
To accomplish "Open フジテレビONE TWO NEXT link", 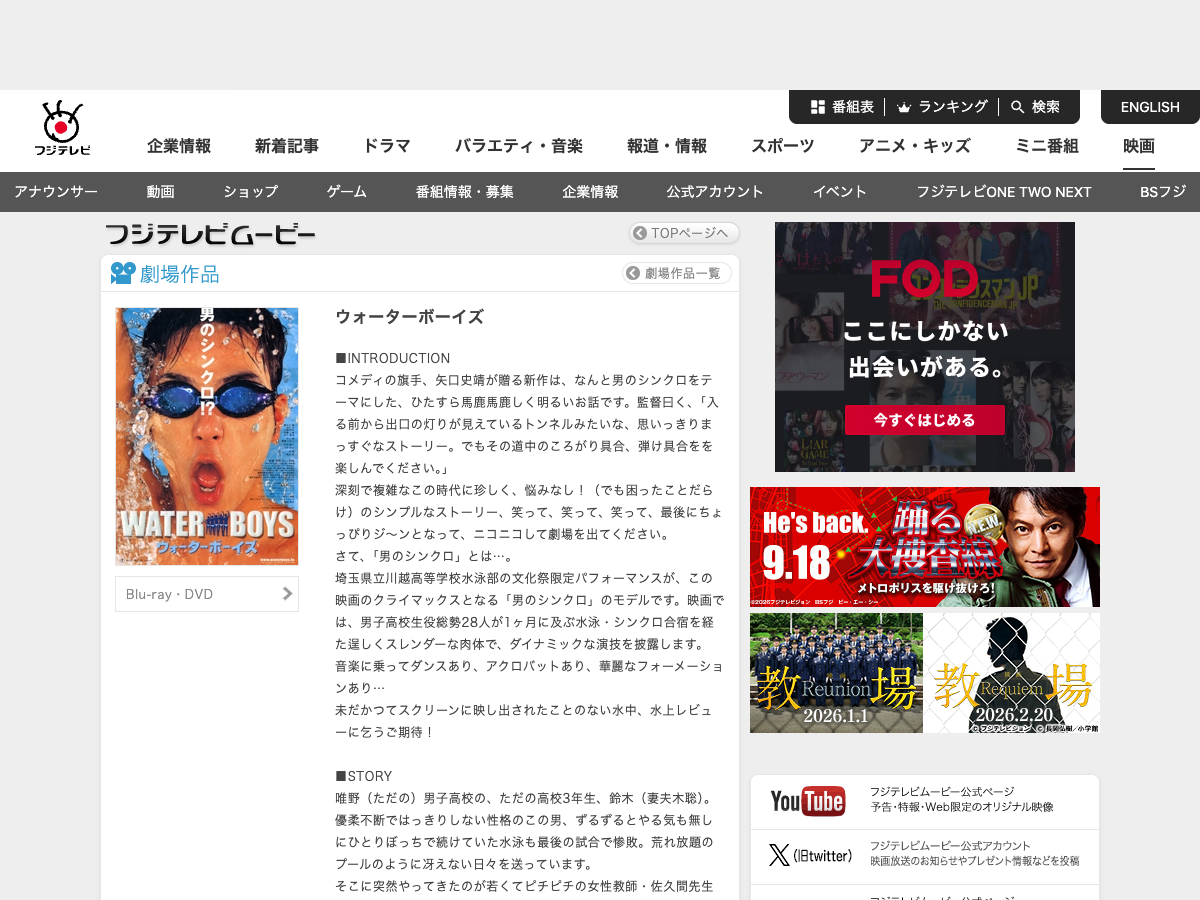I will [1004, 192].
